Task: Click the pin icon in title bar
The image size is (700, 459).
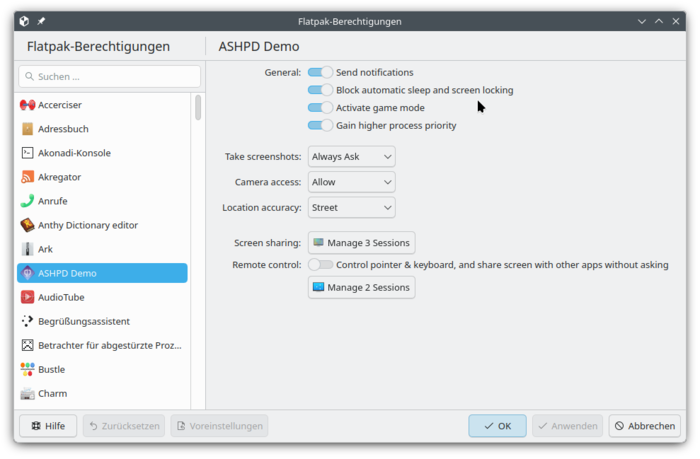Action: pyautogui.click(x=41, y=21)
